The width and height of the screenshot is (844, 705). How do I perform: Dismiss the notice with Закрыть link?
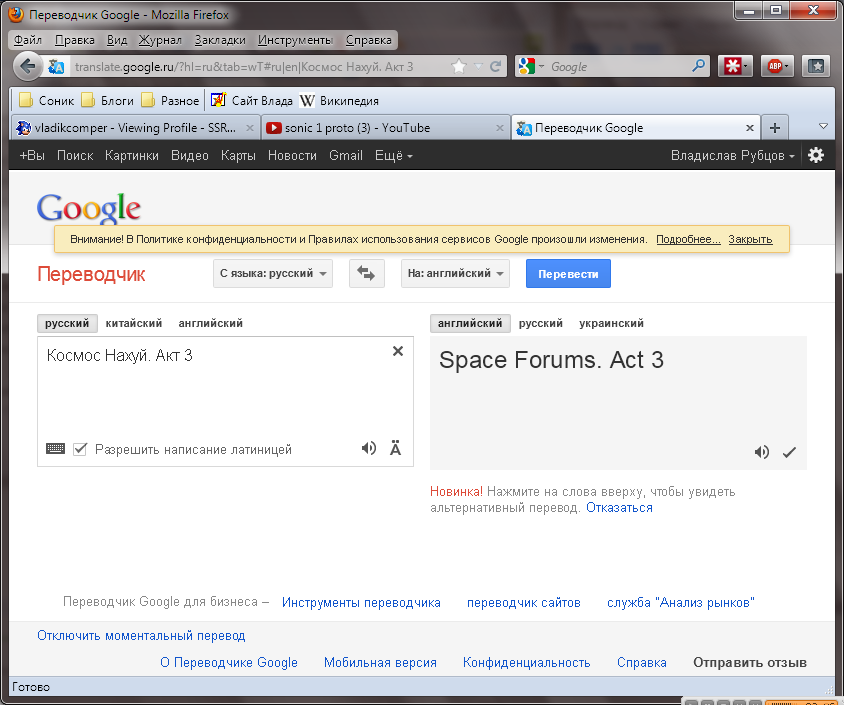(x=750, y=239)
